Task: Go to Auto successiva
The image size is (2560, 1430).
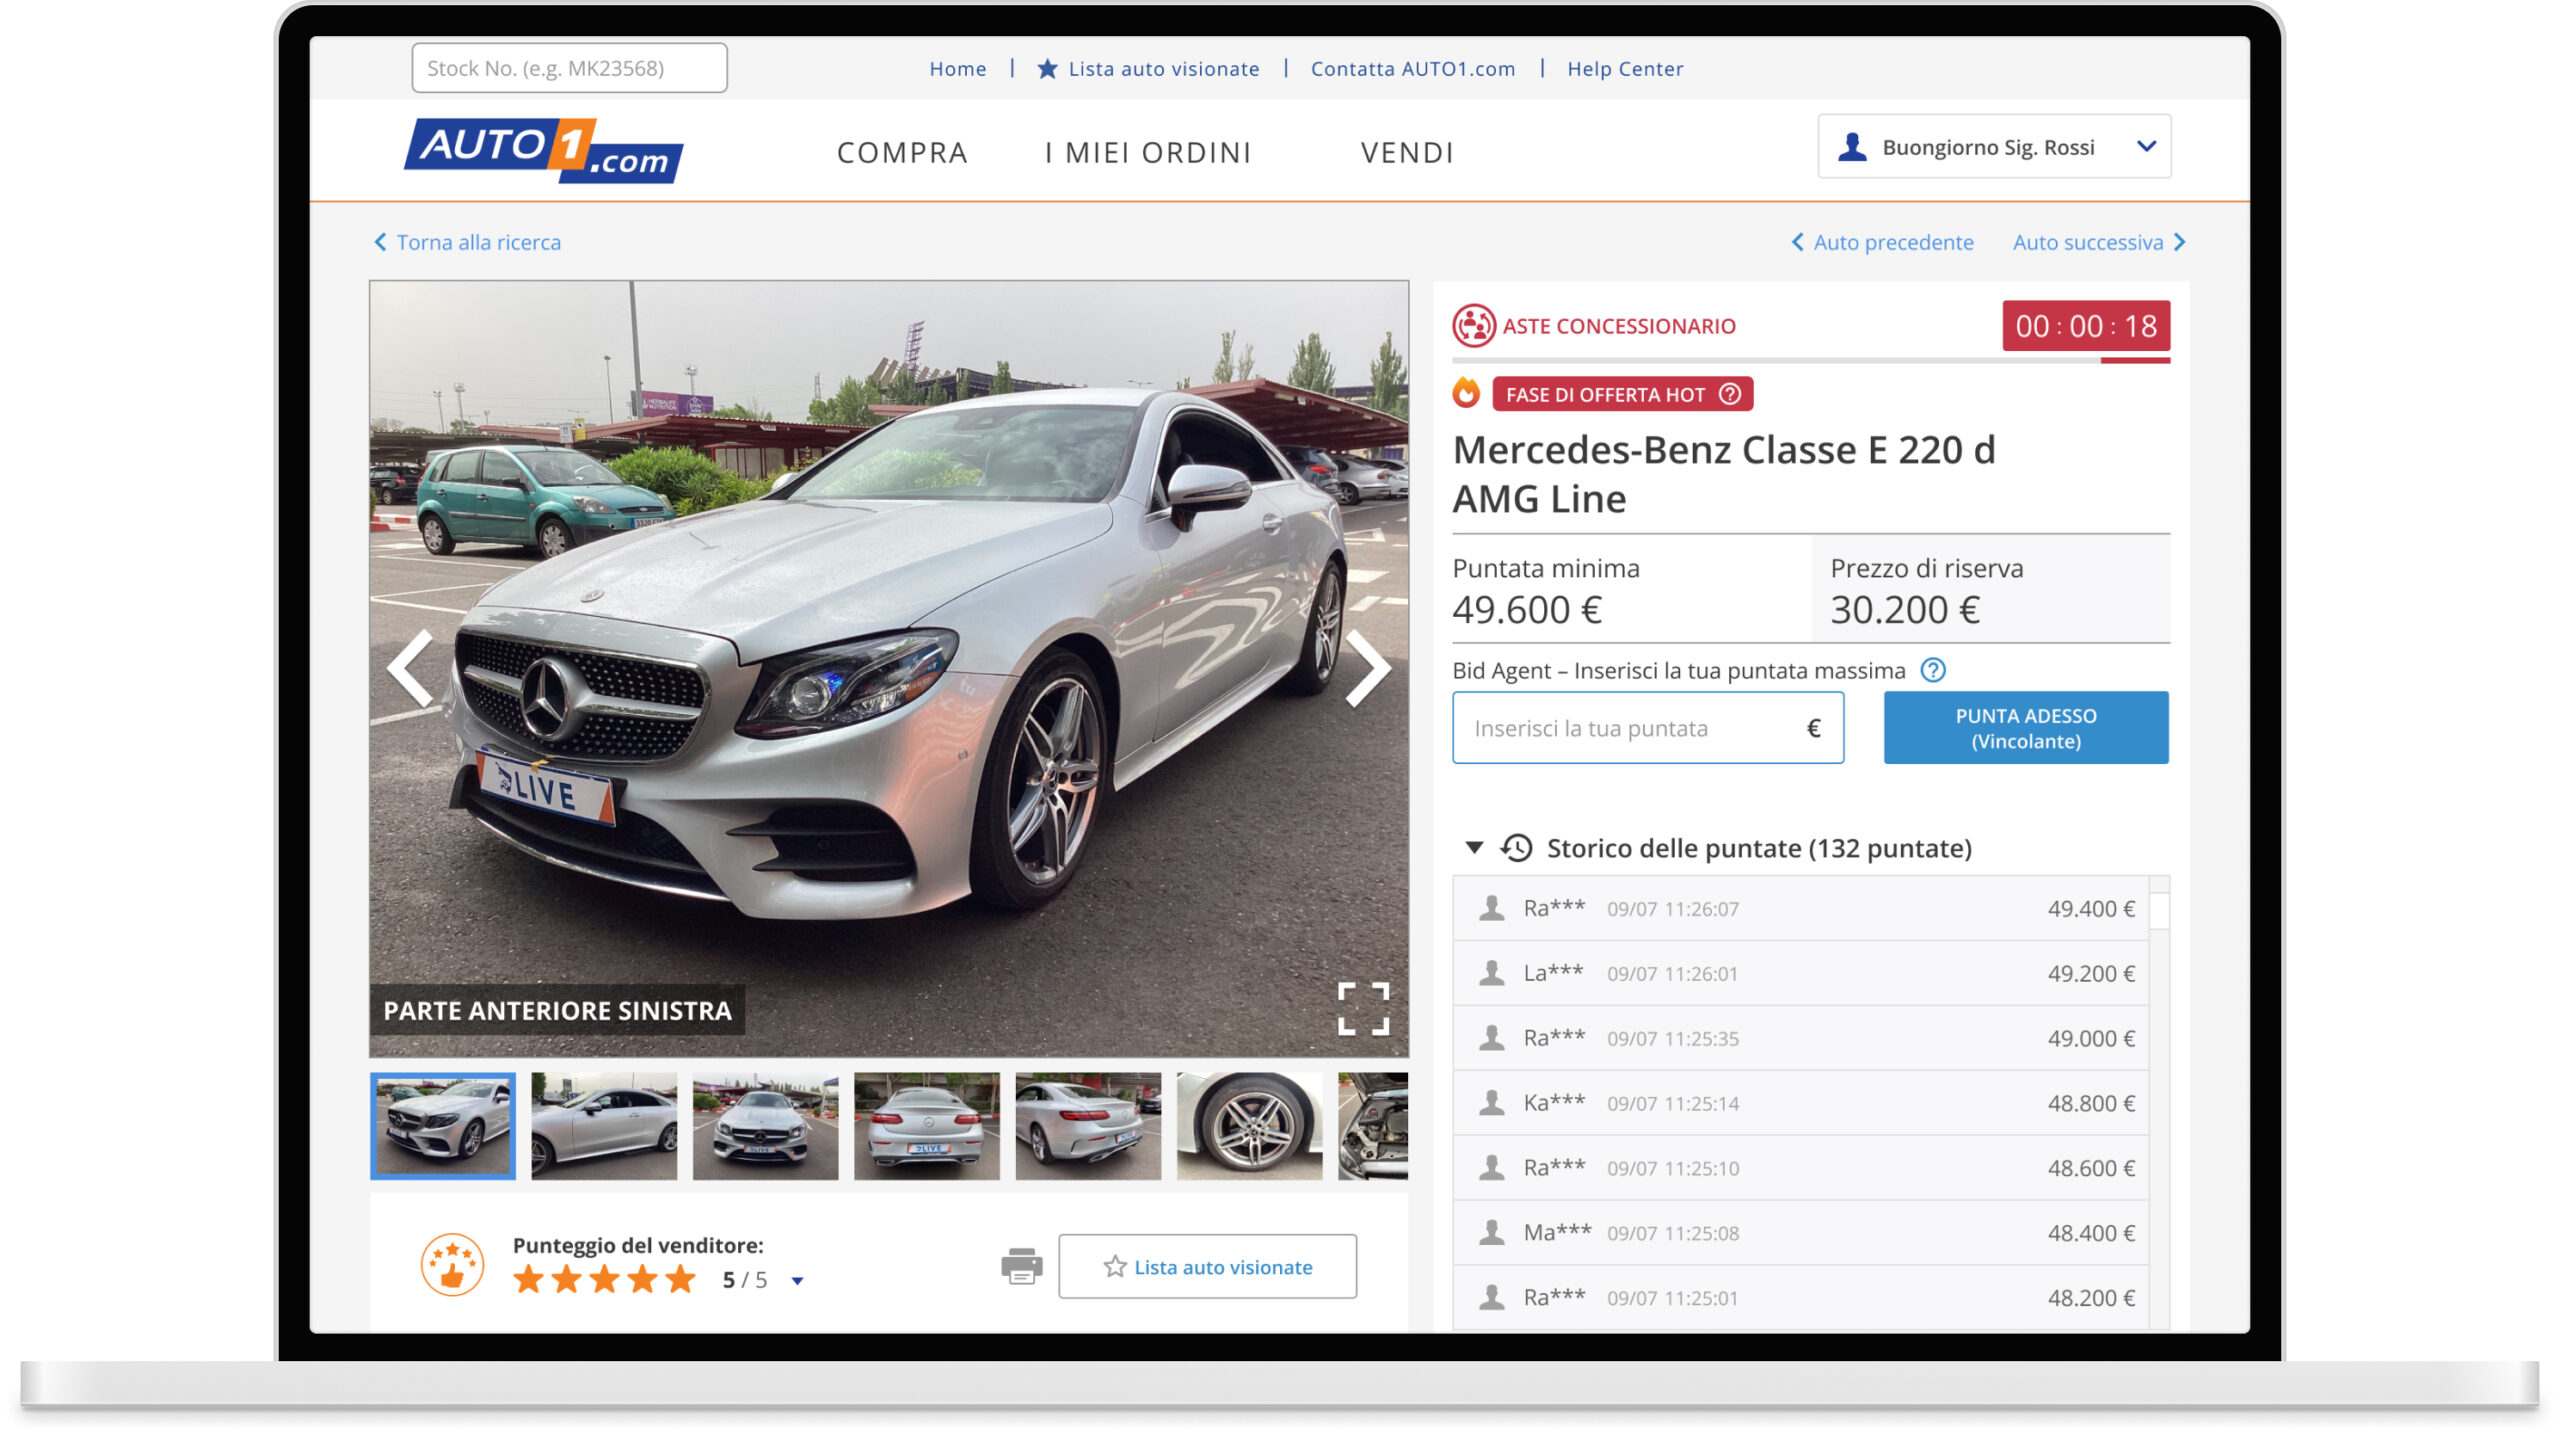Action: pos(2099,242)
